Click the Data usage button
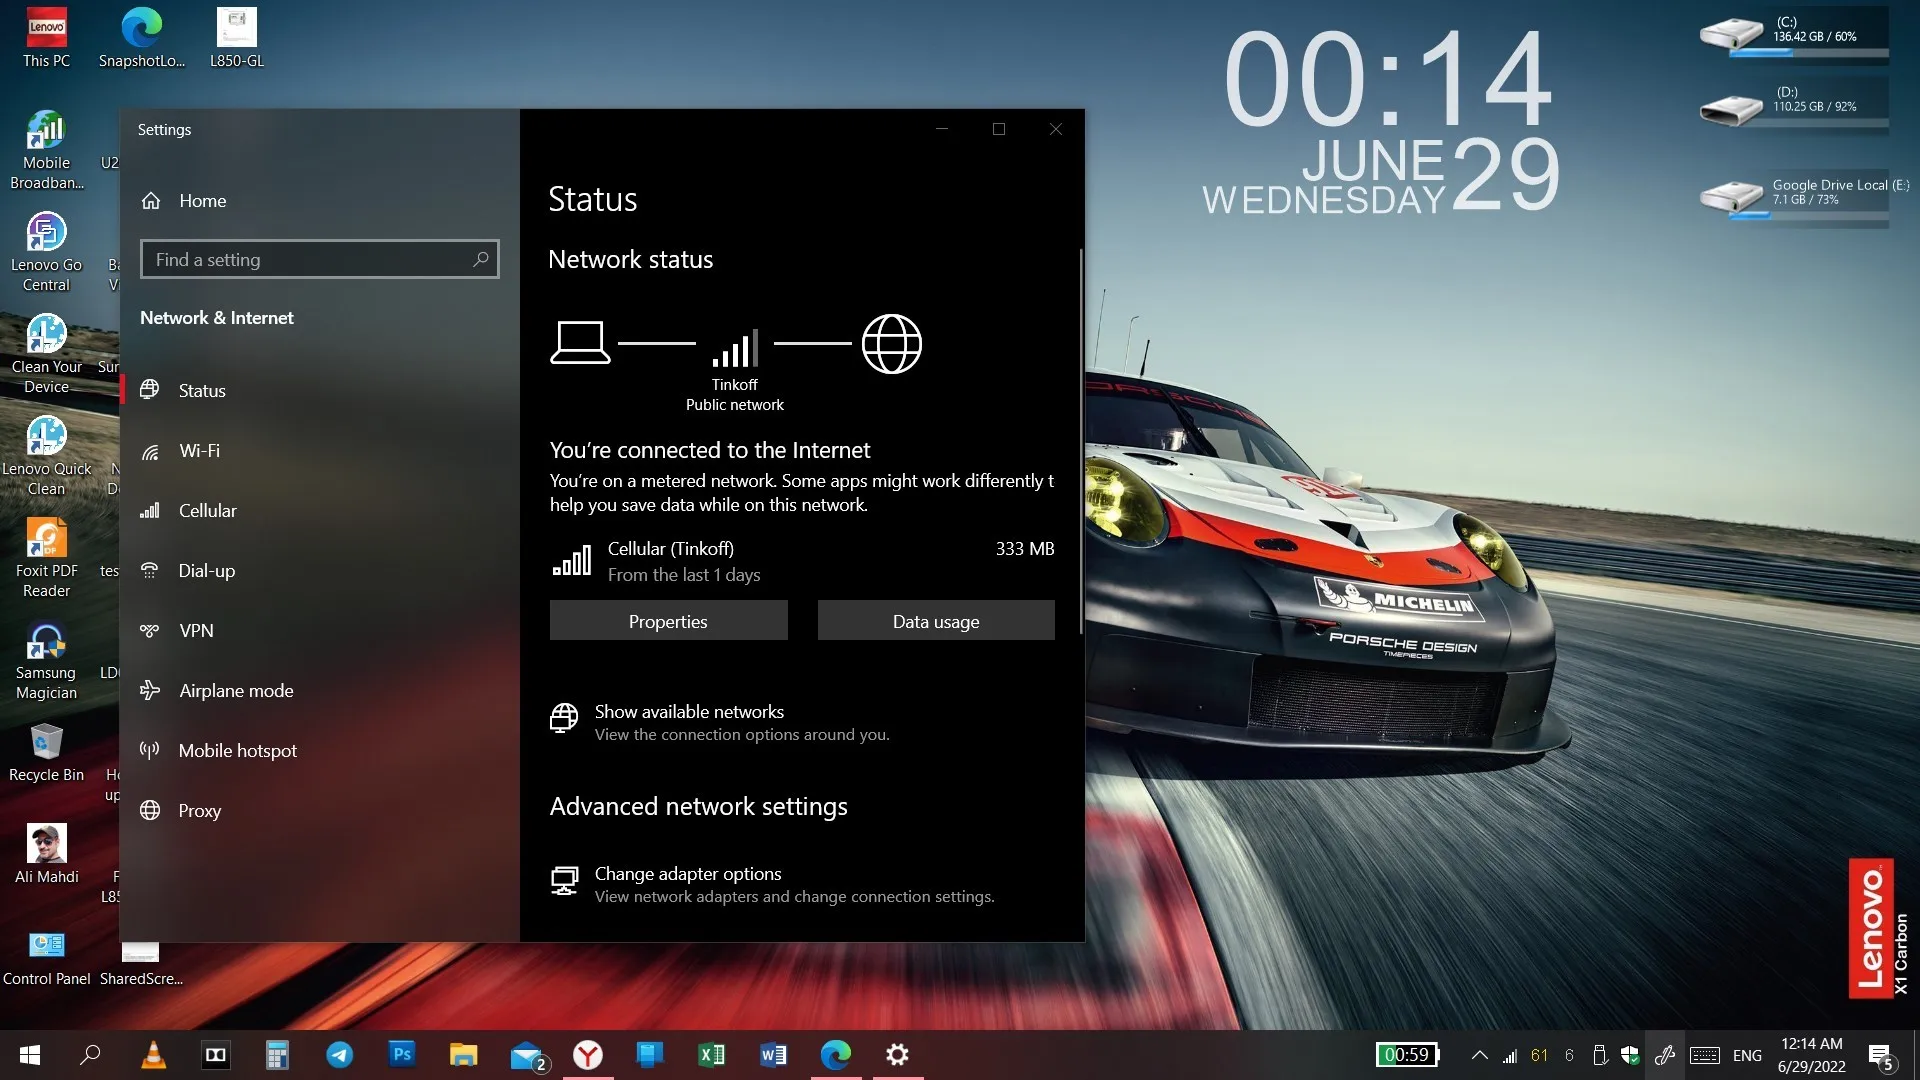Screen dimensions: 1920x1080 935,621
